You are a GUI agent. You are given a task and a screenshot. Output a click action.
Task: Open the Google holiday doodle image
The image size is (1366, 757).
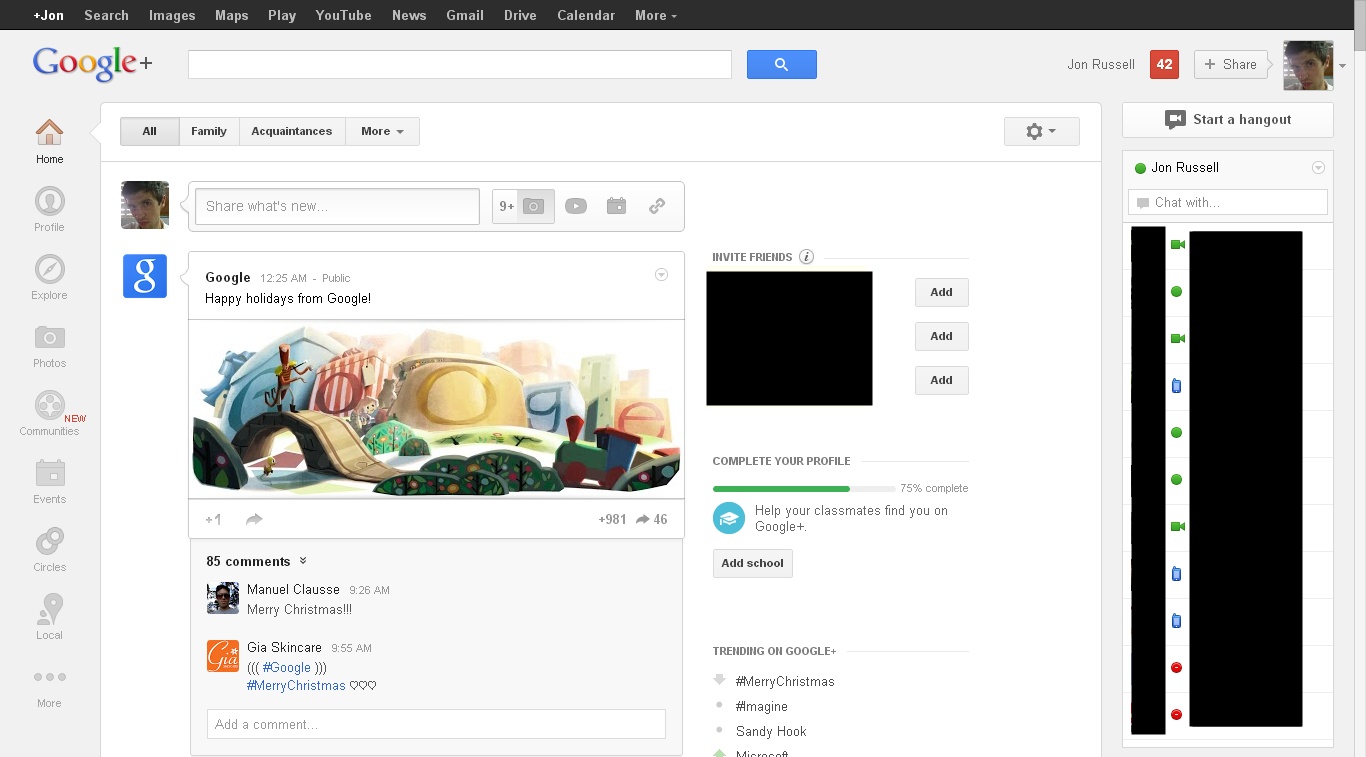click(436, 409)
